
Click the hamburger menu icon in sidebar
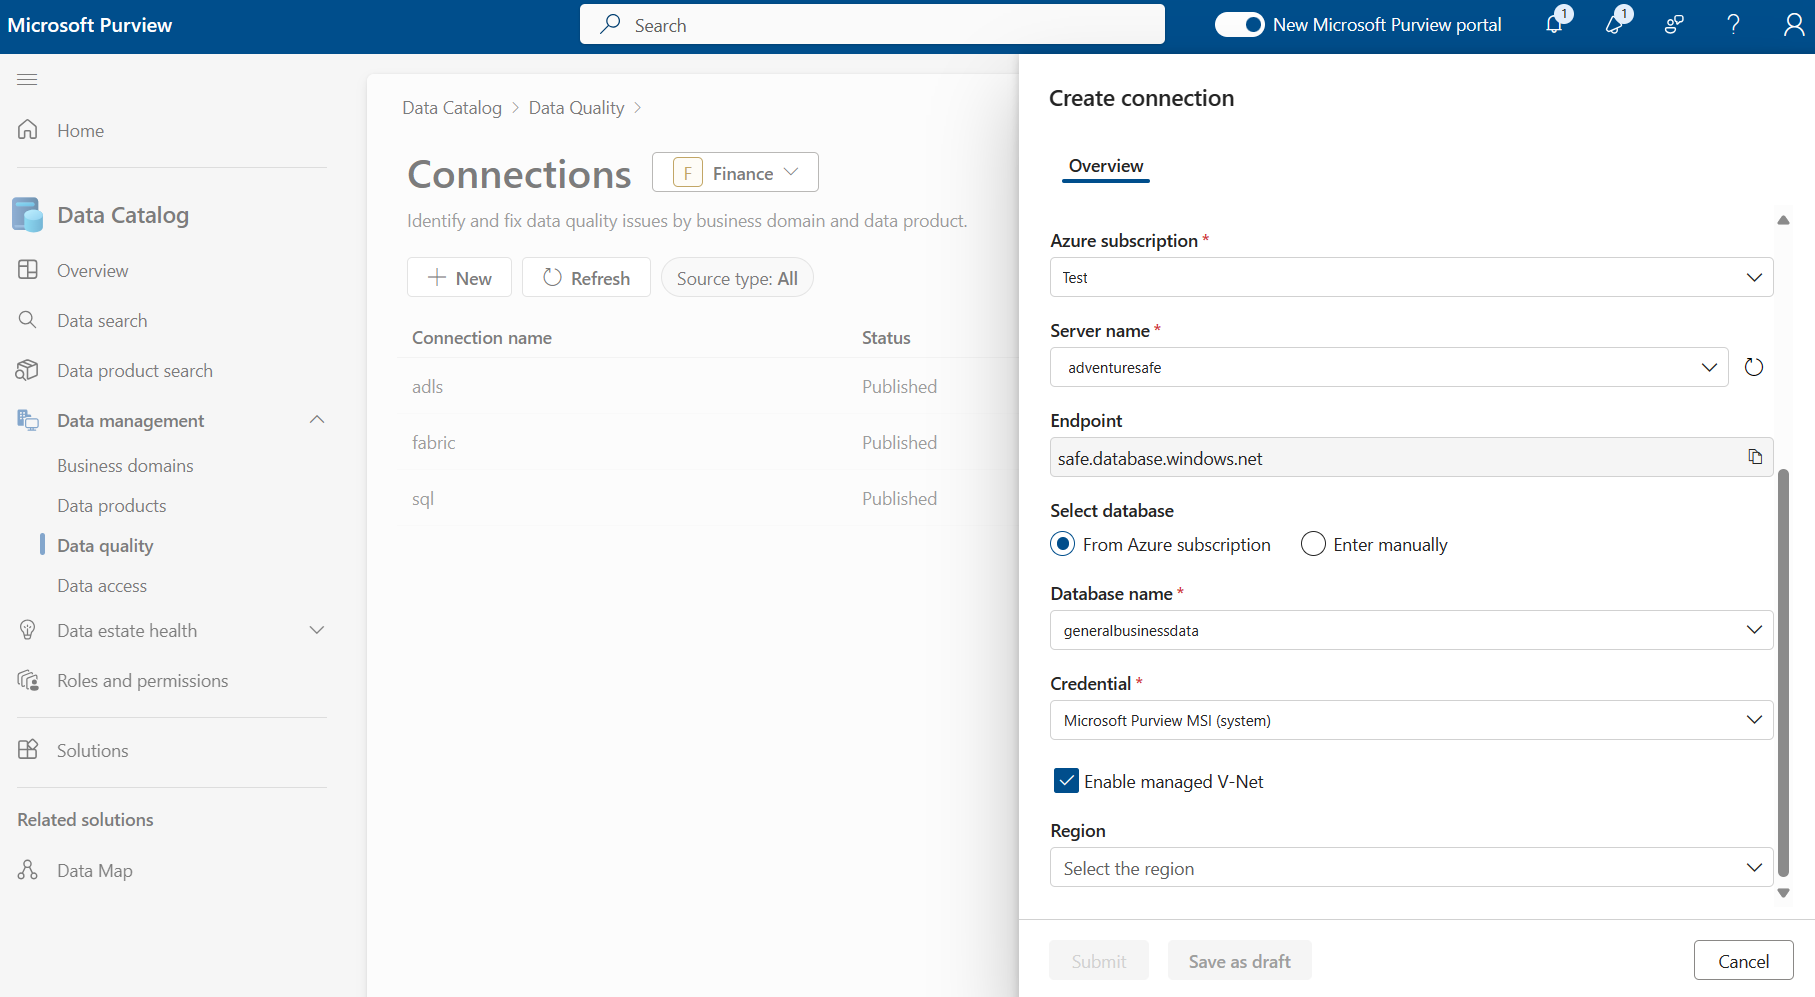click(x=27, y=79)
